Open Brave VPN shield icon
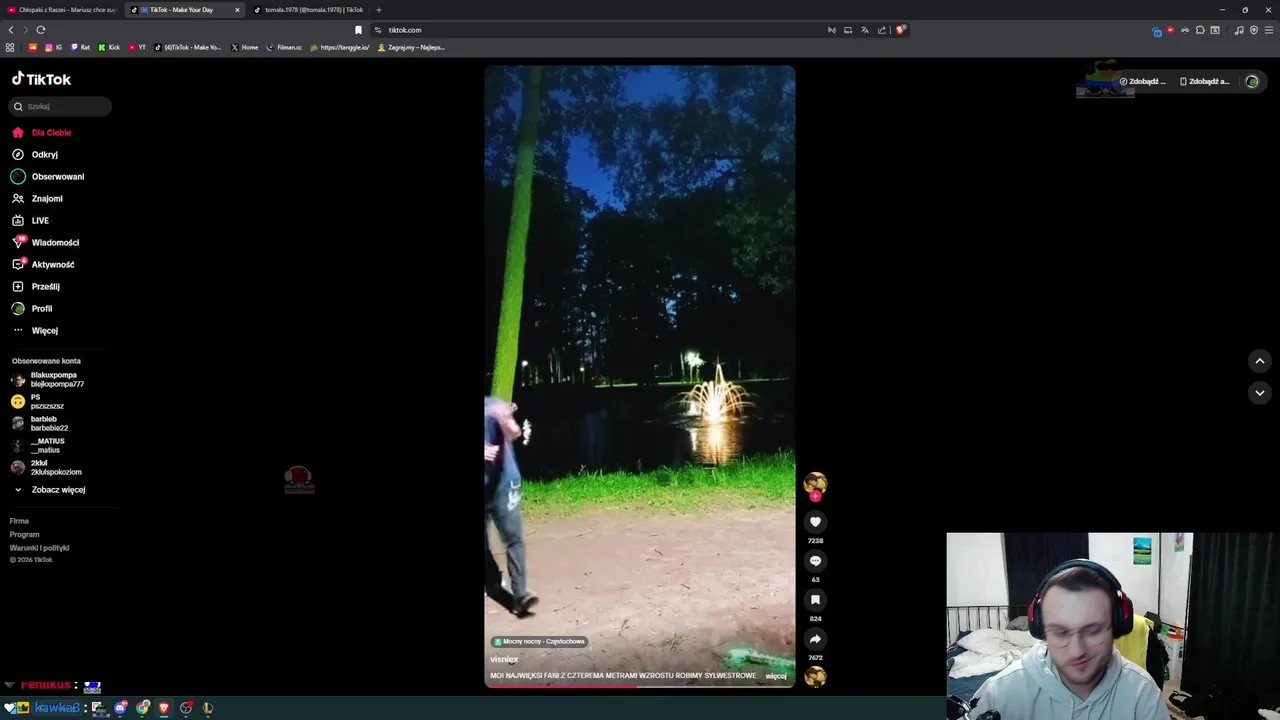Viewport: 1280px width, 720px height. click(1254, 30)
